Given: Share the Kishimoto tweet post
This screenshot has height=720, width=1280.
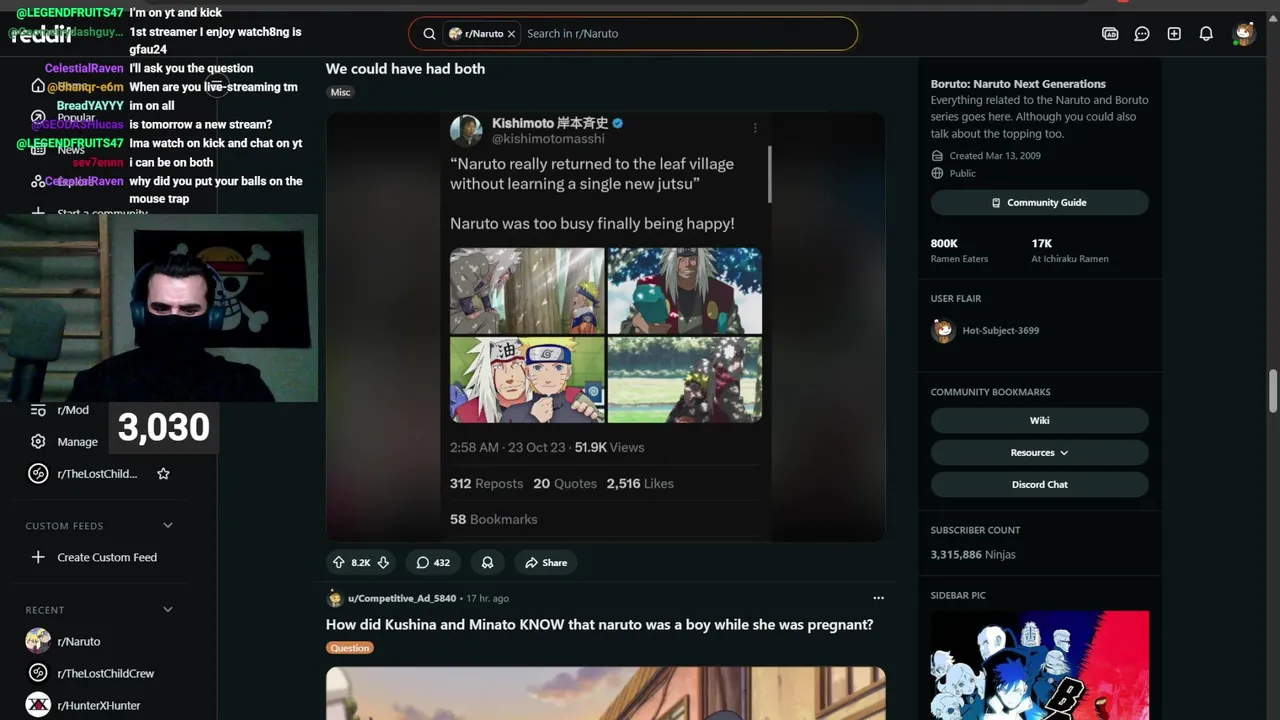Looking at the screenshot, I should [546, 562].
